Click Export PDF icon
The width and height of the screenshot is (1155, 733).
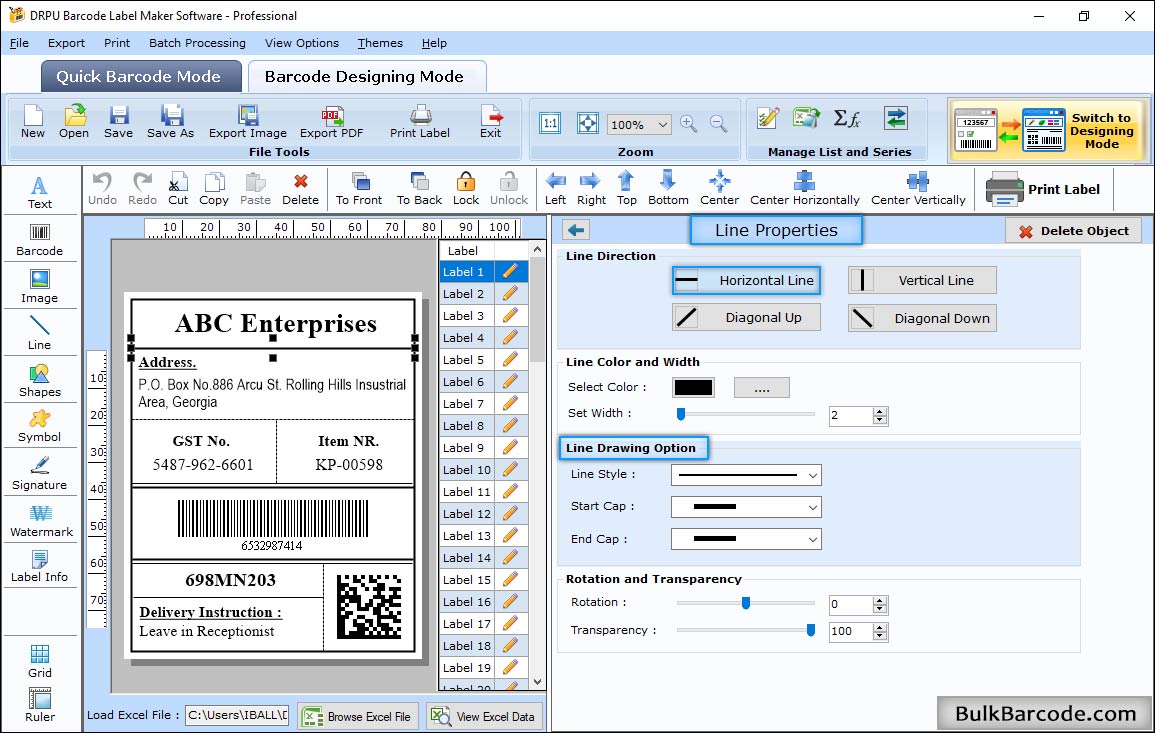click(331, 122)
